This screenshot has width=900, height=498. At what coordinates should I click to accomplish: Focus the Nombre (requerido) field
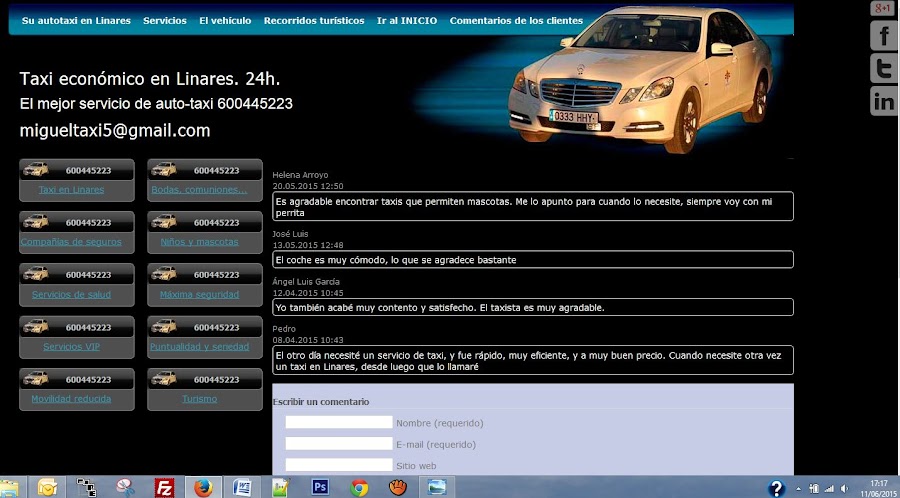(x=339, y=422)
